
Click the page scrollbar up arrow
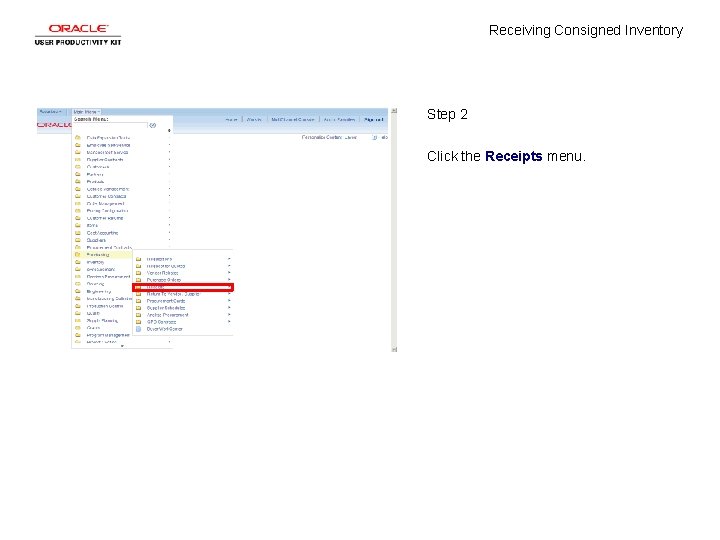(394, 111)
